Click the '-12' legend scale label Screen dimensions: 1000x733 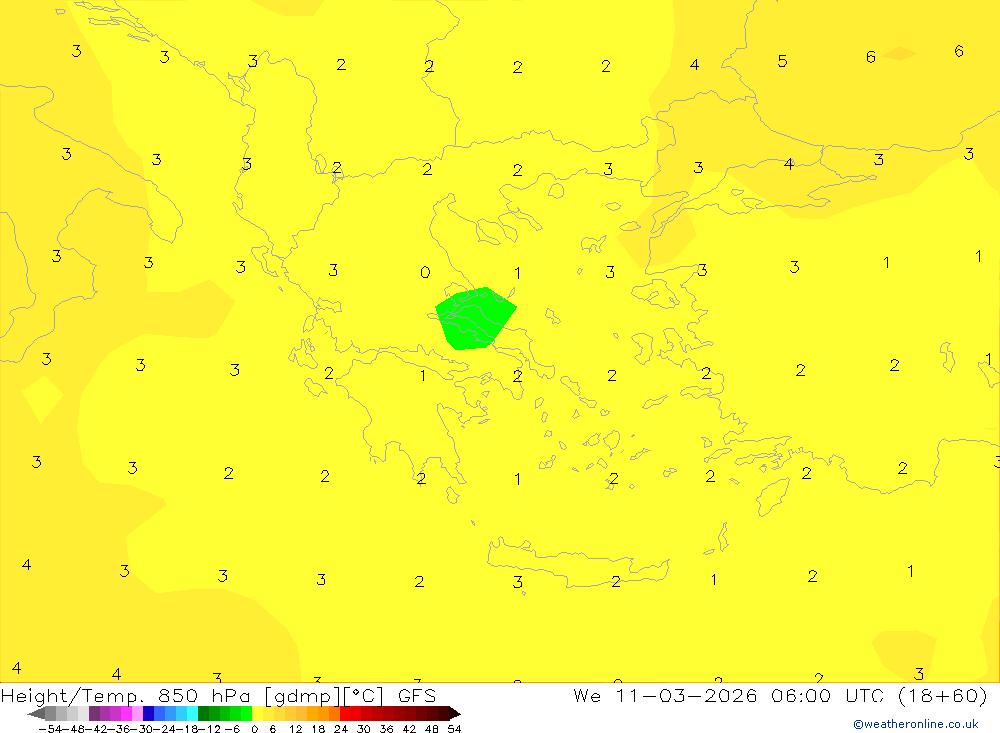209,729
